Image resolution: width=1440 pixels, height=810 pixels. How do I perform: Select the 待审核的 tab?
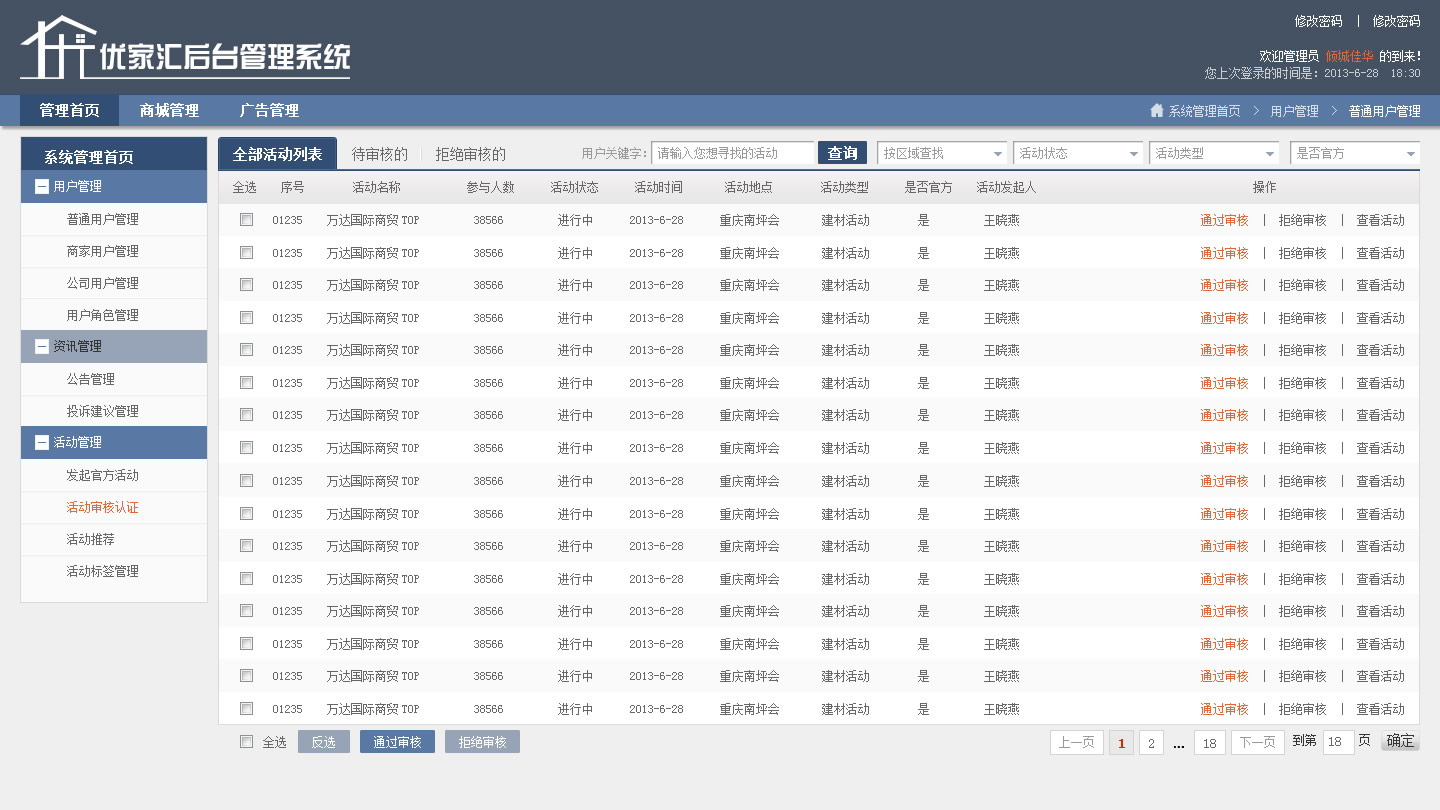380,154
